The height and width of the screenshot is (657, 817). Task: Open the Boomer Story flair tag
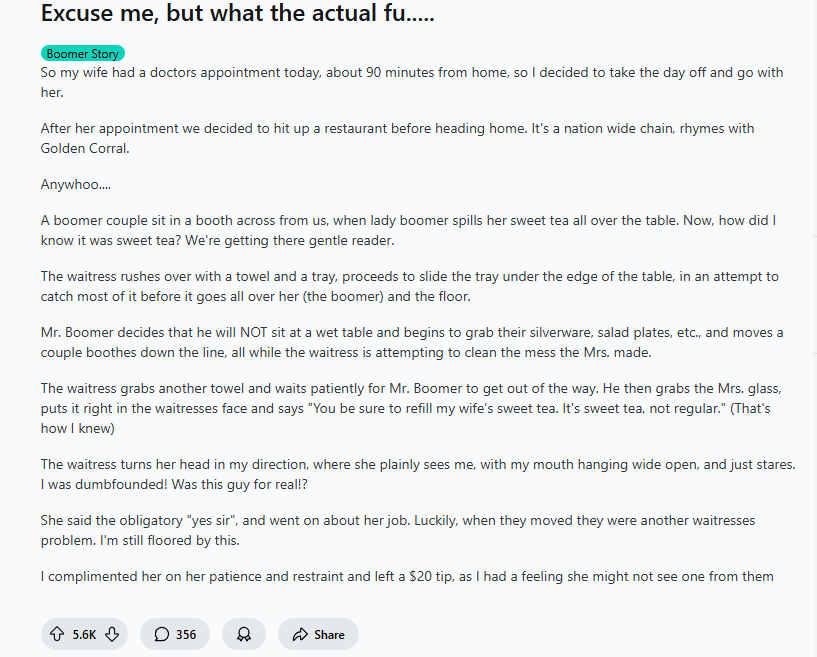click(x=83, y=54)
